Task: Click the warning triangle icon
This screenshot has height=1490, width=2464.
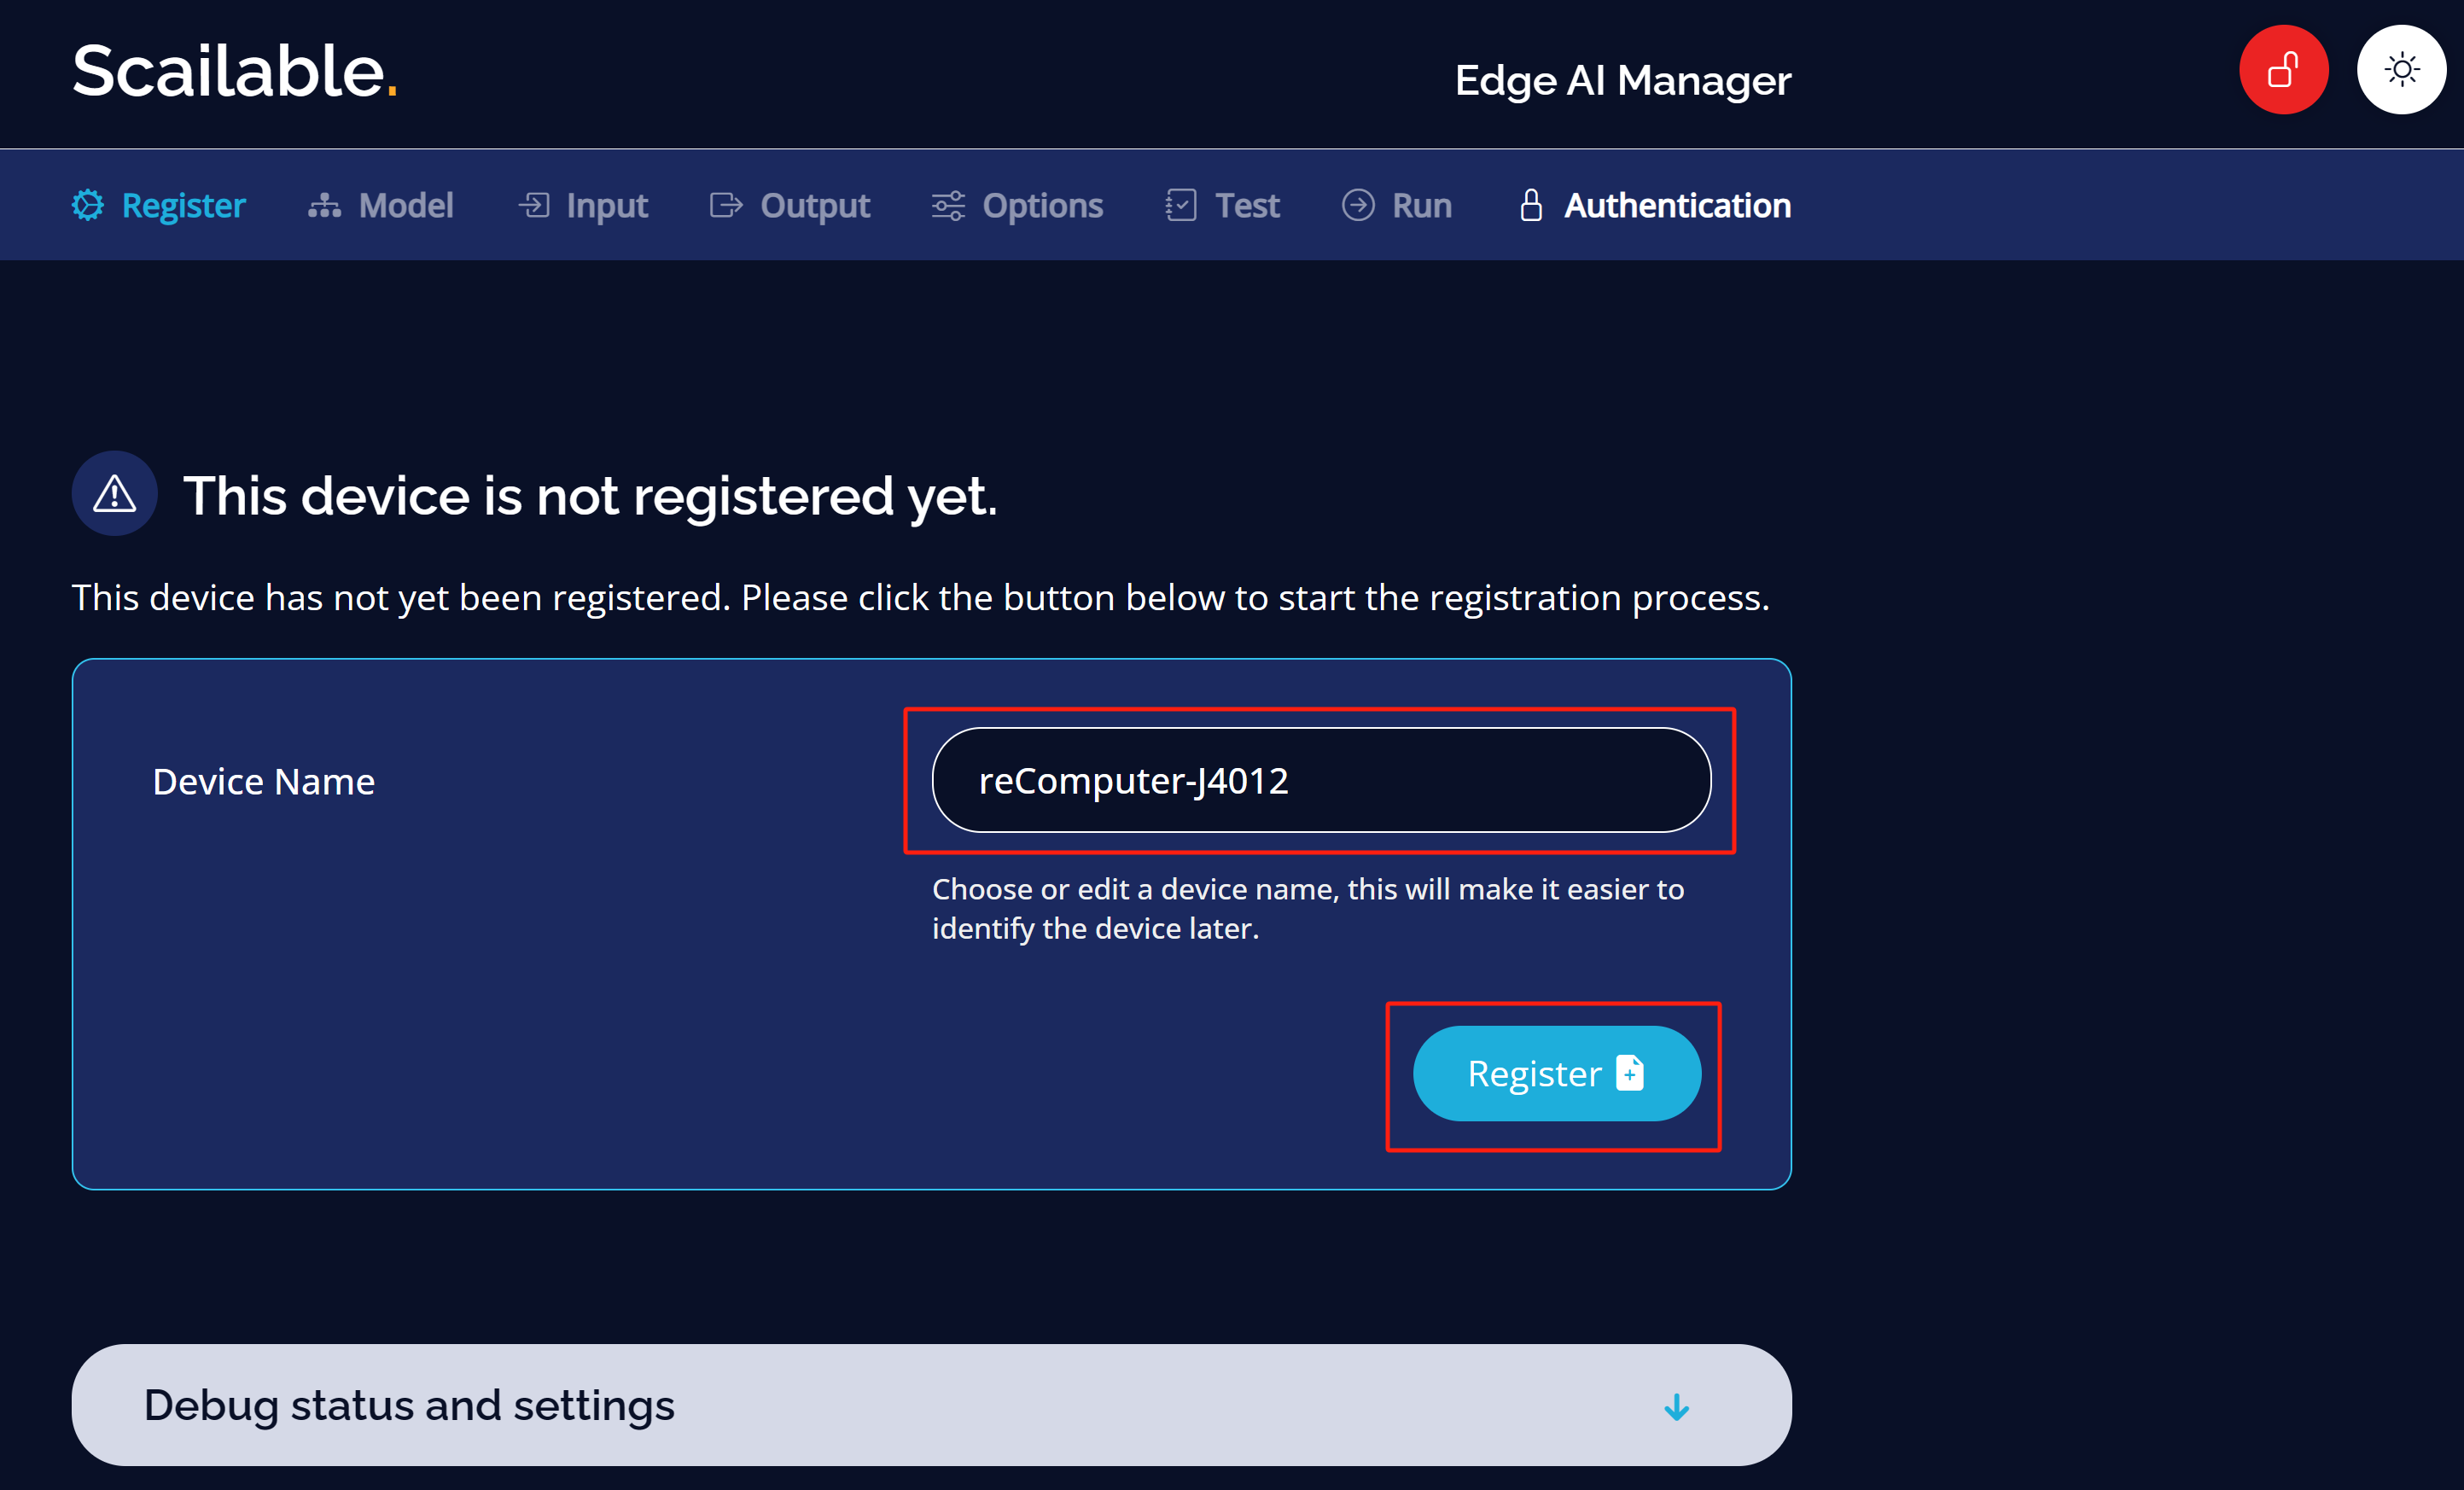Action: (x=114, y=493)
